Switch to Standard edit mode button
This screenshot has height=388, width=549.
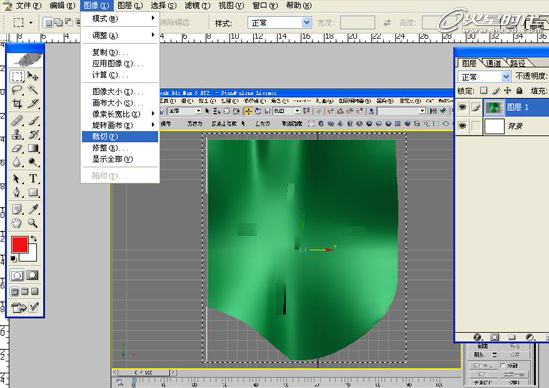[x=17, y=276]
